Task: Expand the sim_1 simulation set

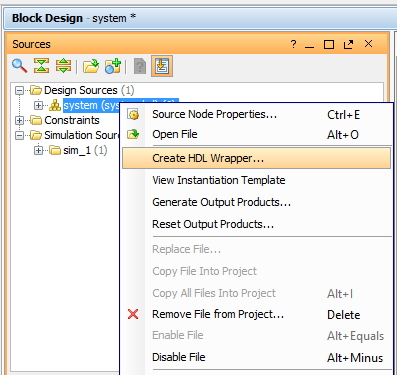Action: (x=38, y=150)
